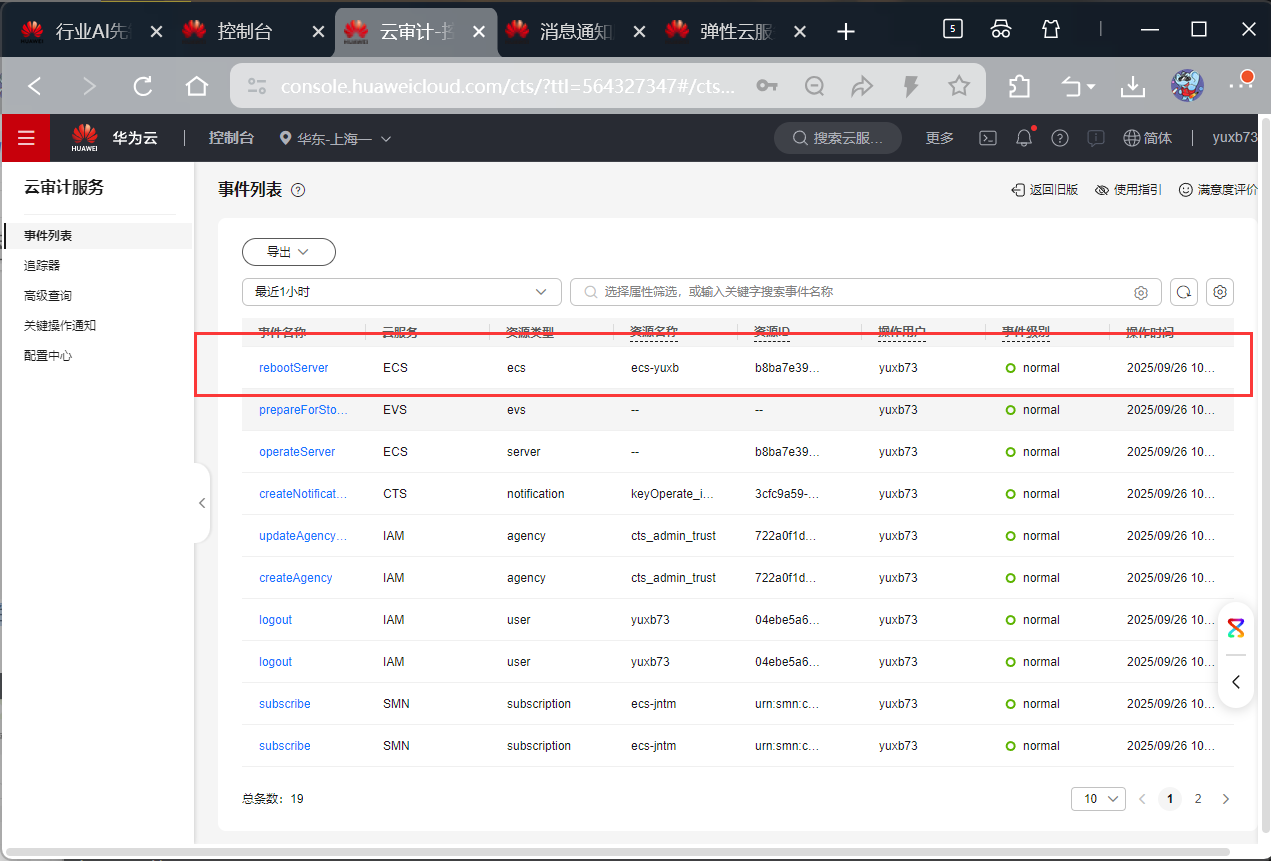Click the globe language icon 简体
This screenshot has height=861, width=1271.
point(1147,138)
